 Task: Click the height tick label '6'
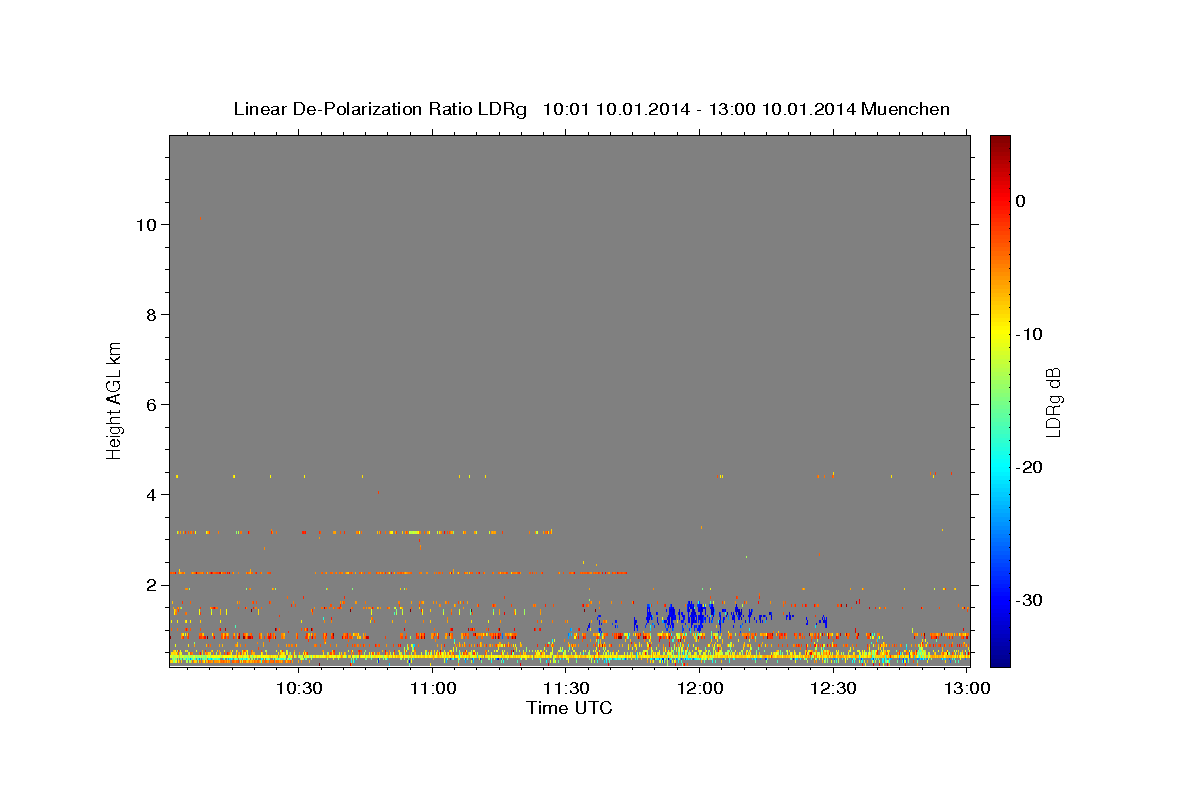(x=152, y=405)
